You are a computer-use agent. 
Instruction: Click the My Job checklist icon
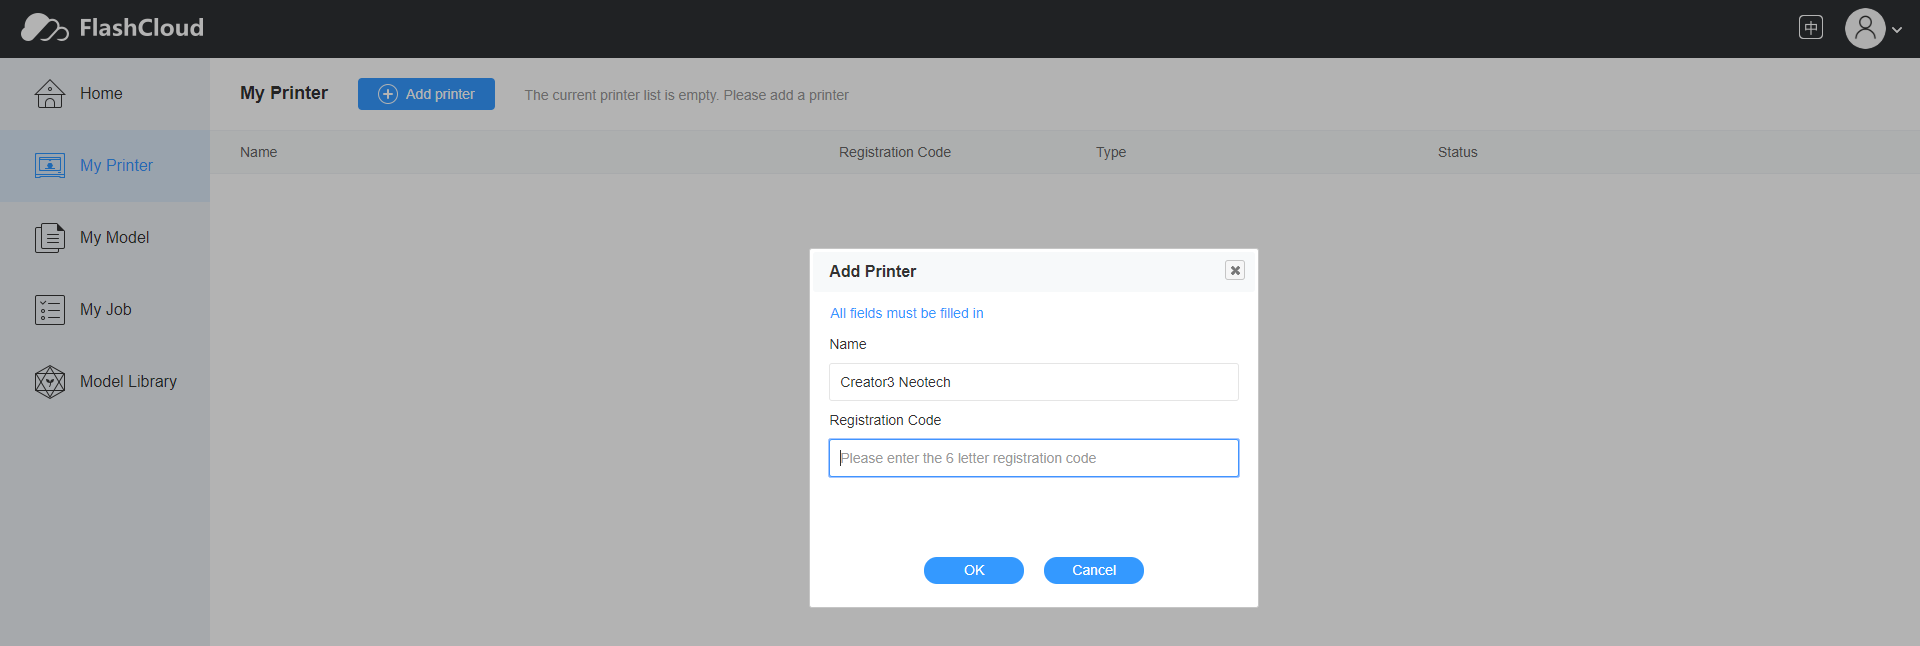[x=50, y=310]
